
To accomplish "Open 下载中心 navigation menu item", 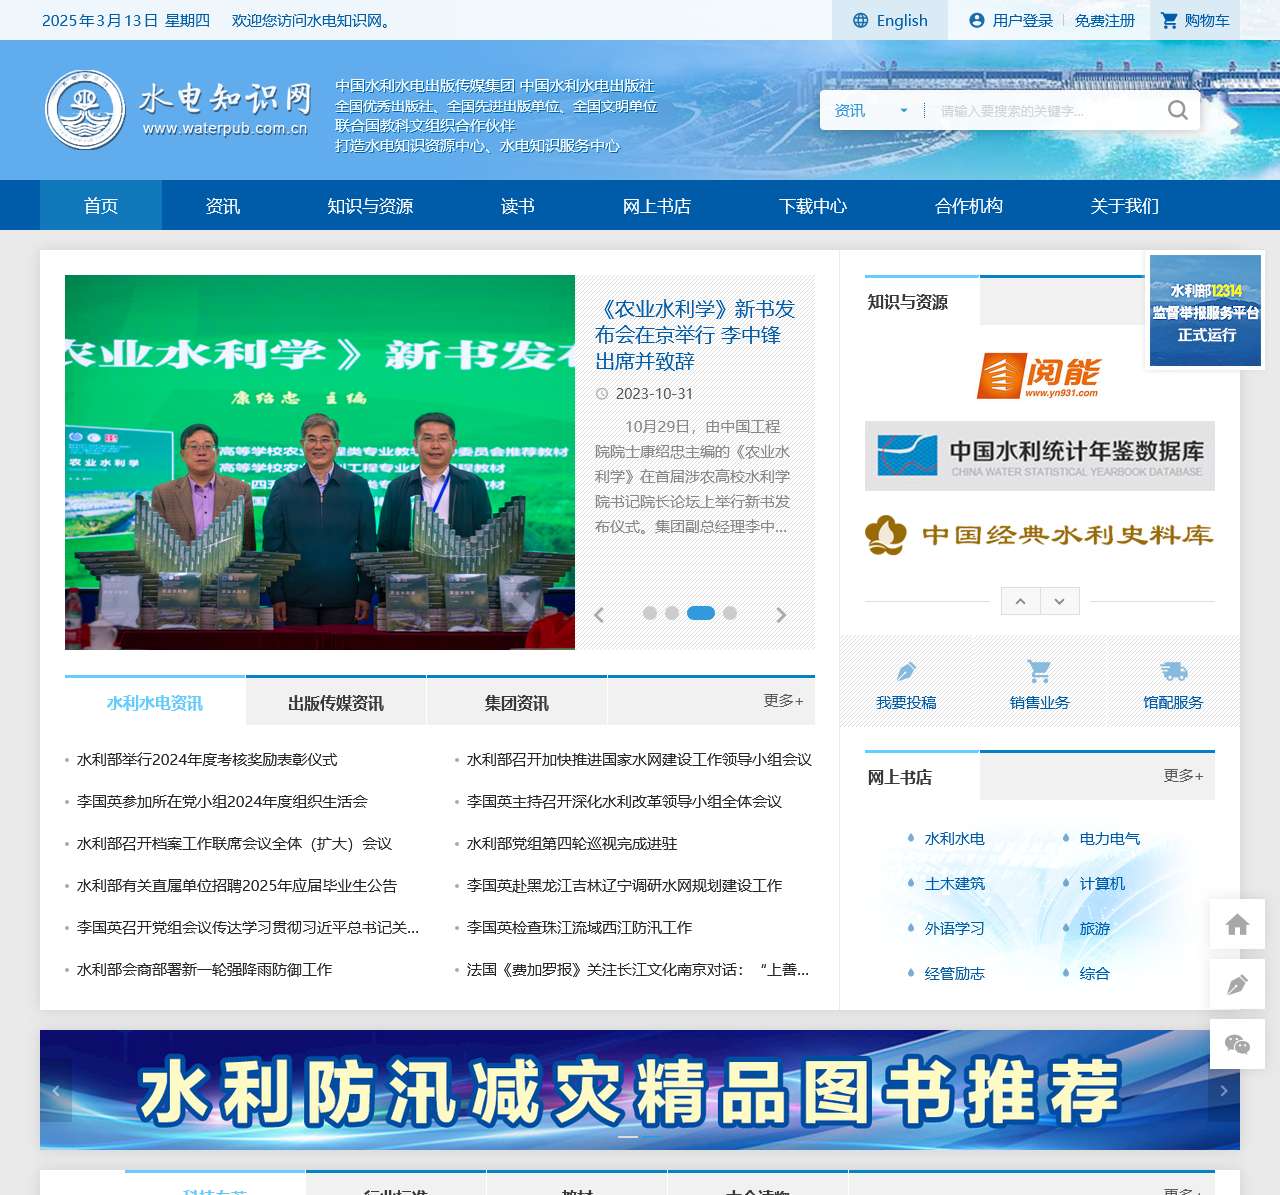I will point(813,206).
